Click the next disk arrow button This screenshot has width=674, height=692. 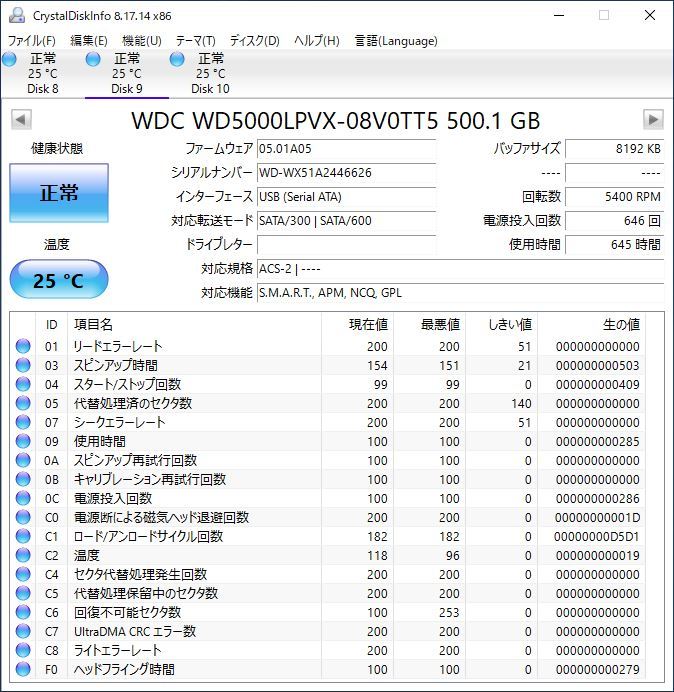click(x=653, y=120)
